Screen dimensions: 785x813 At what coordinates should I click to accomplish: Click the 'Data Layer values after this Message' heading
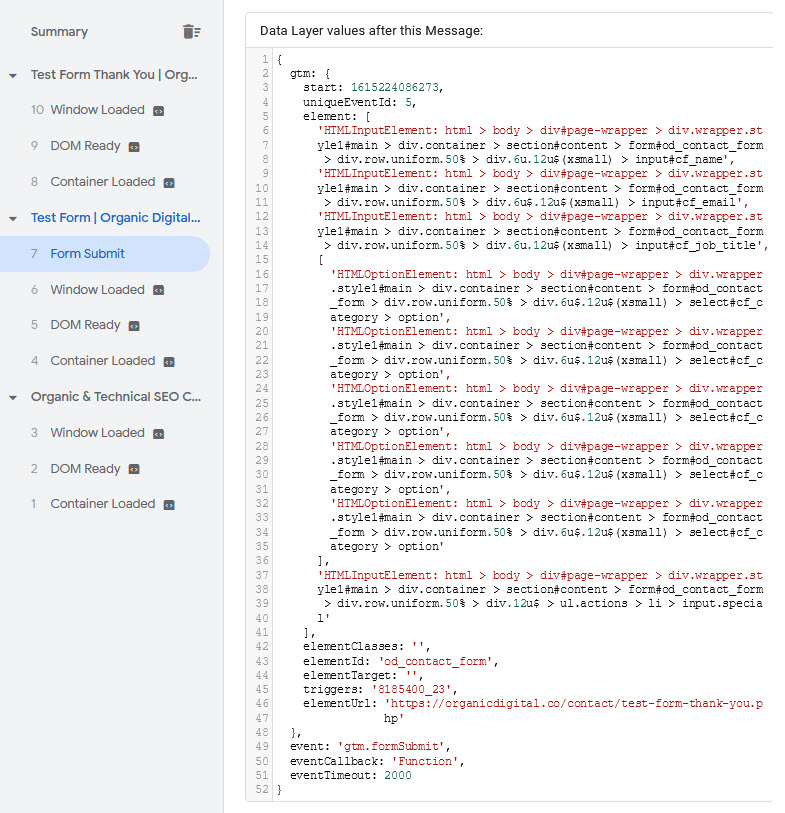pos(371,31)
